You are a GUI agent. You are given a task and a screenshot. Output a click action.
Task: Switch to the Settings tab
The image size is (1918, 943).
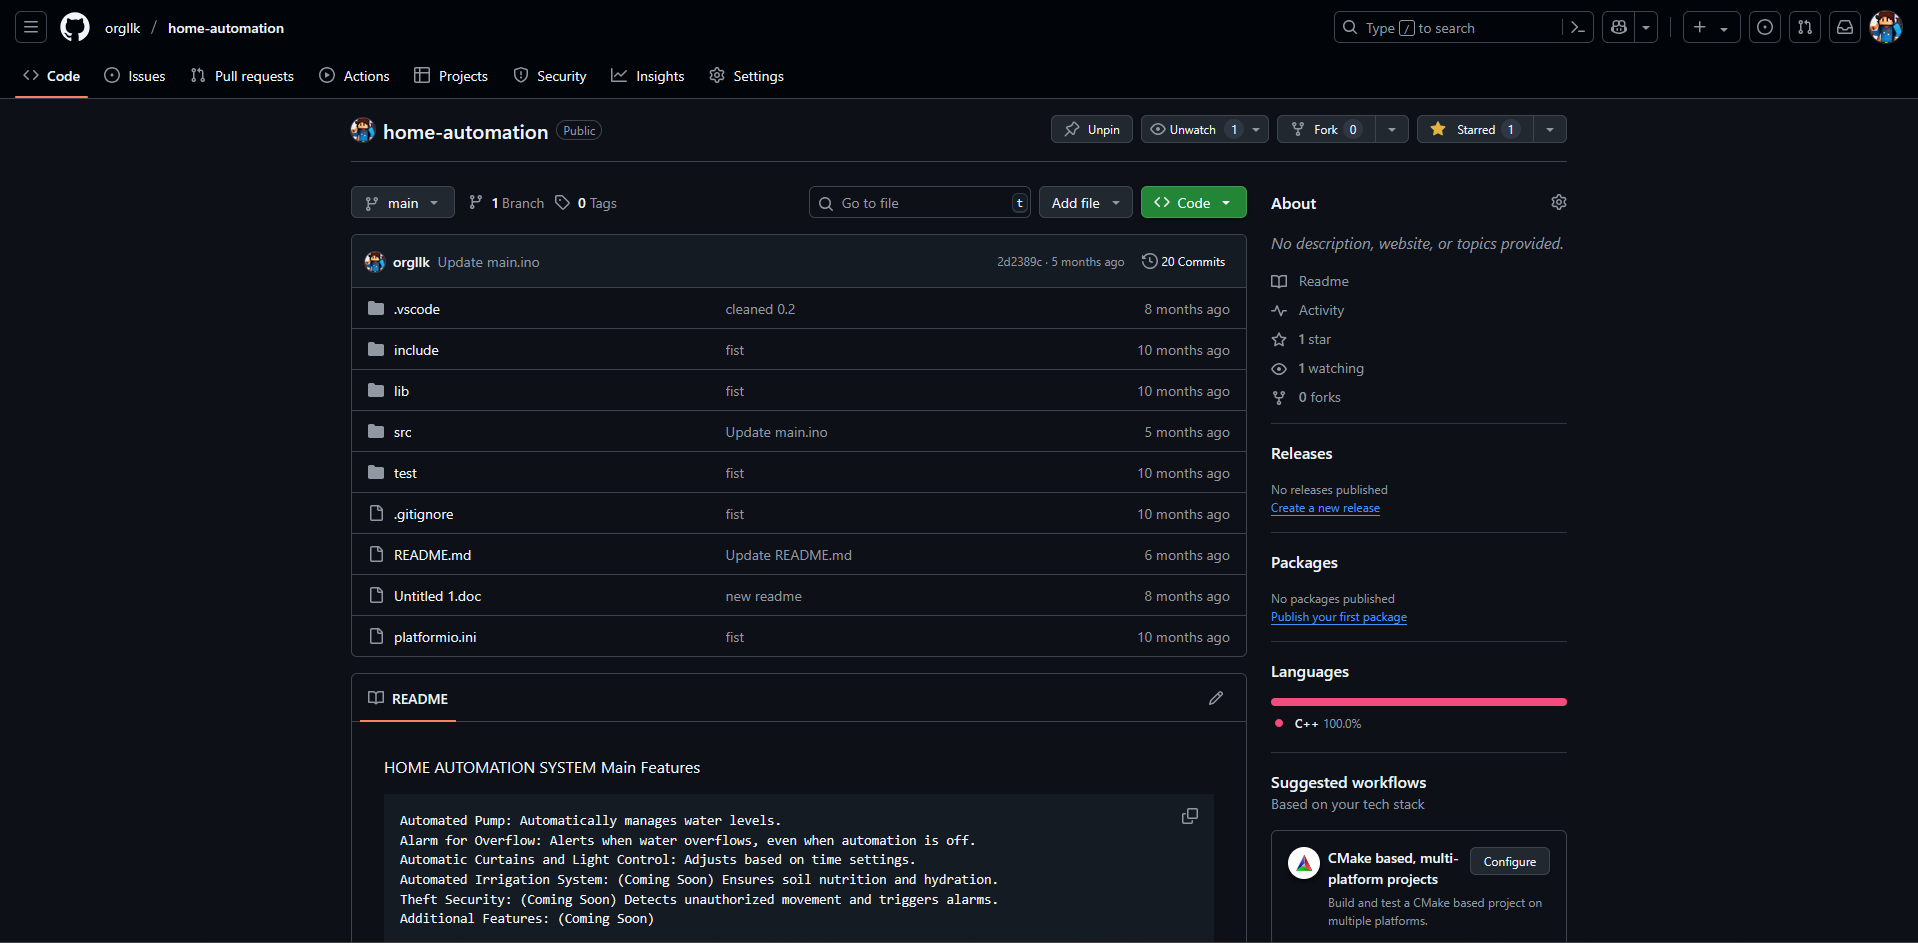click(747, 76)
